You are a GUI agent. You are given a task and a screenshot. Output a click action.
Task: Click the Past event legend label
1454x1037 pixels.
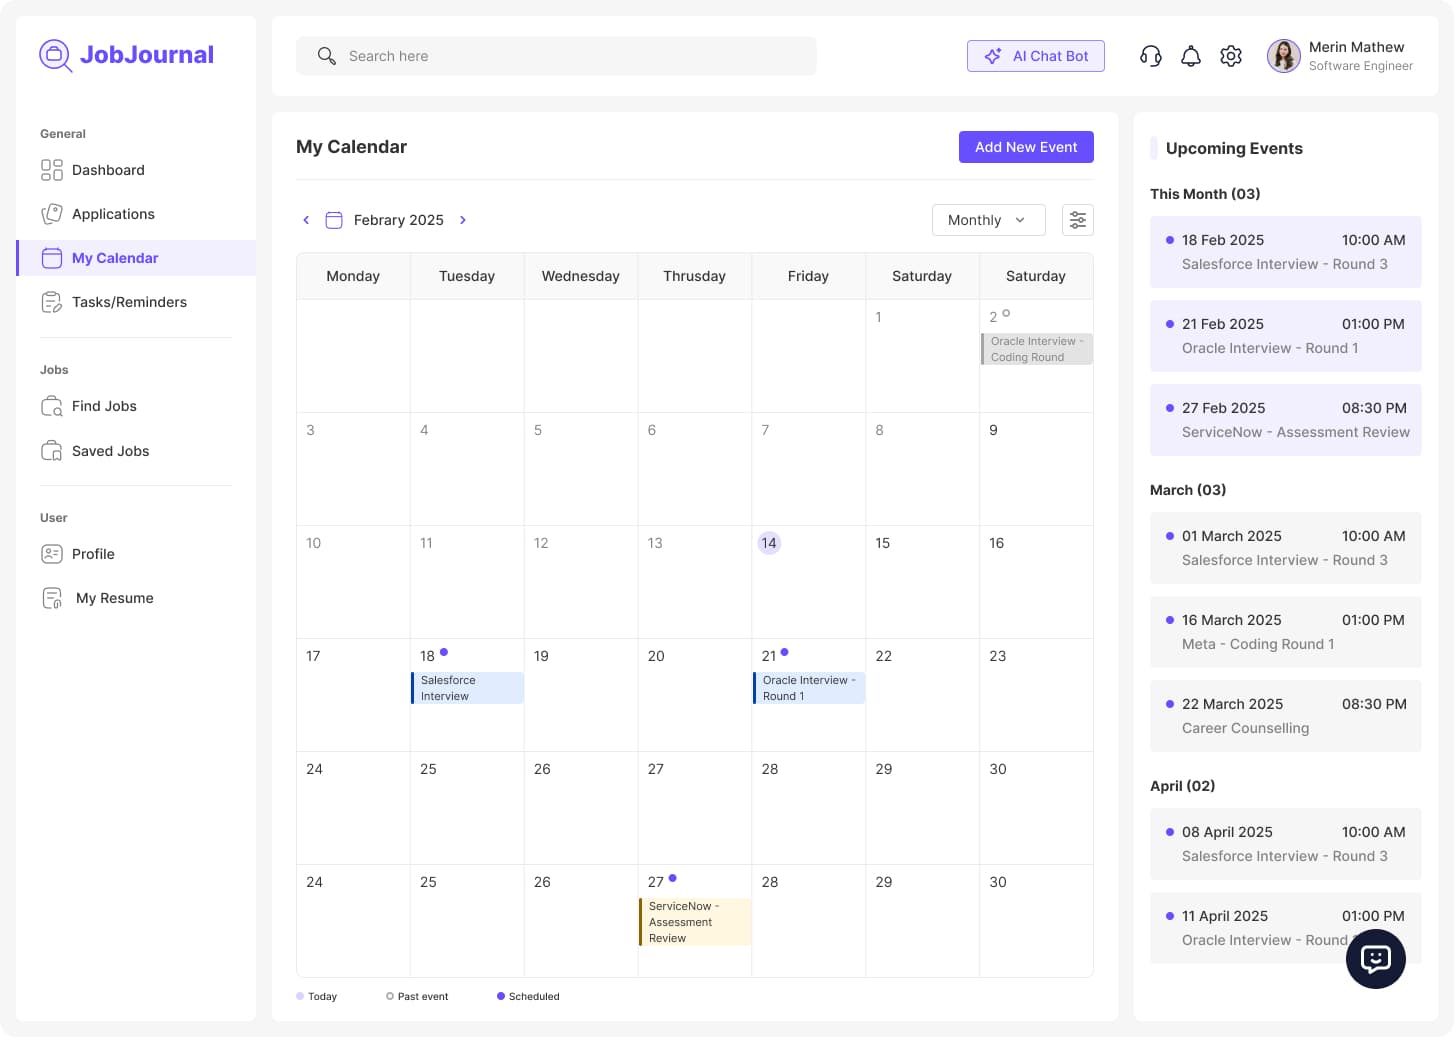click(423, 996)
